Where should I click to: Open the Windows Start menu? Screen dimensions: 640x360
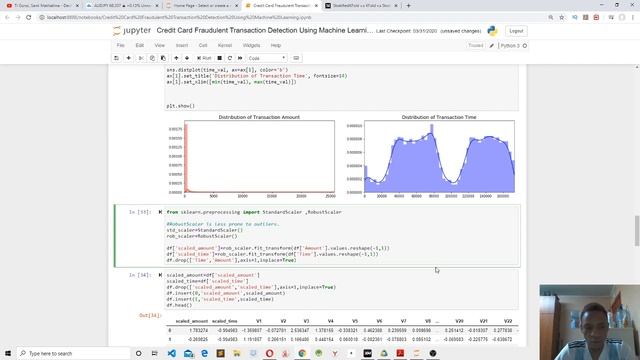[x=8, y=353]
